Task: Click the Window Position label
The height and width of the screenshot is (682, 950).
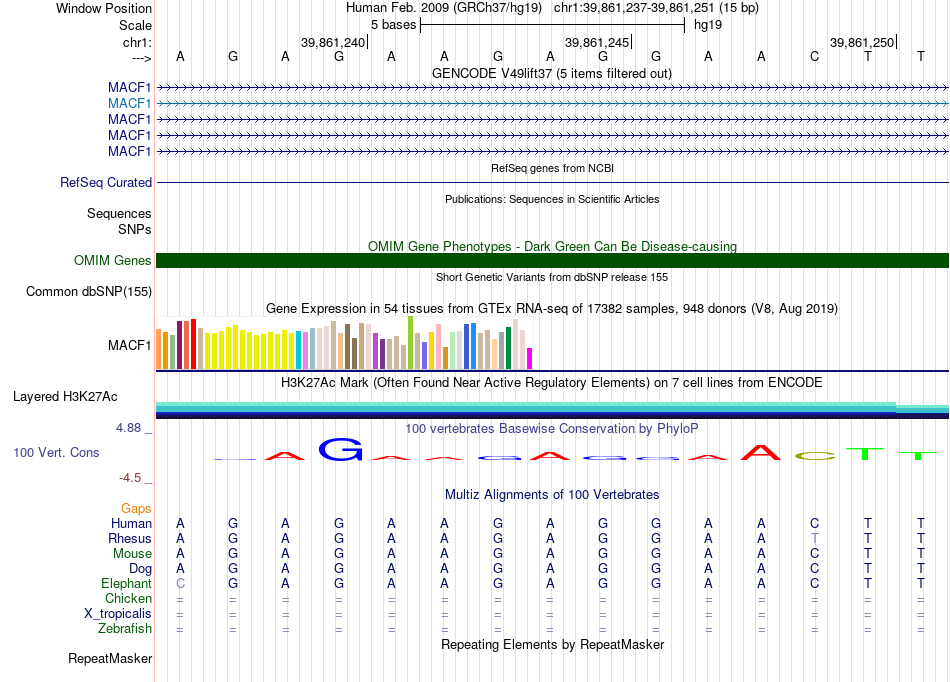Action: 104,8
